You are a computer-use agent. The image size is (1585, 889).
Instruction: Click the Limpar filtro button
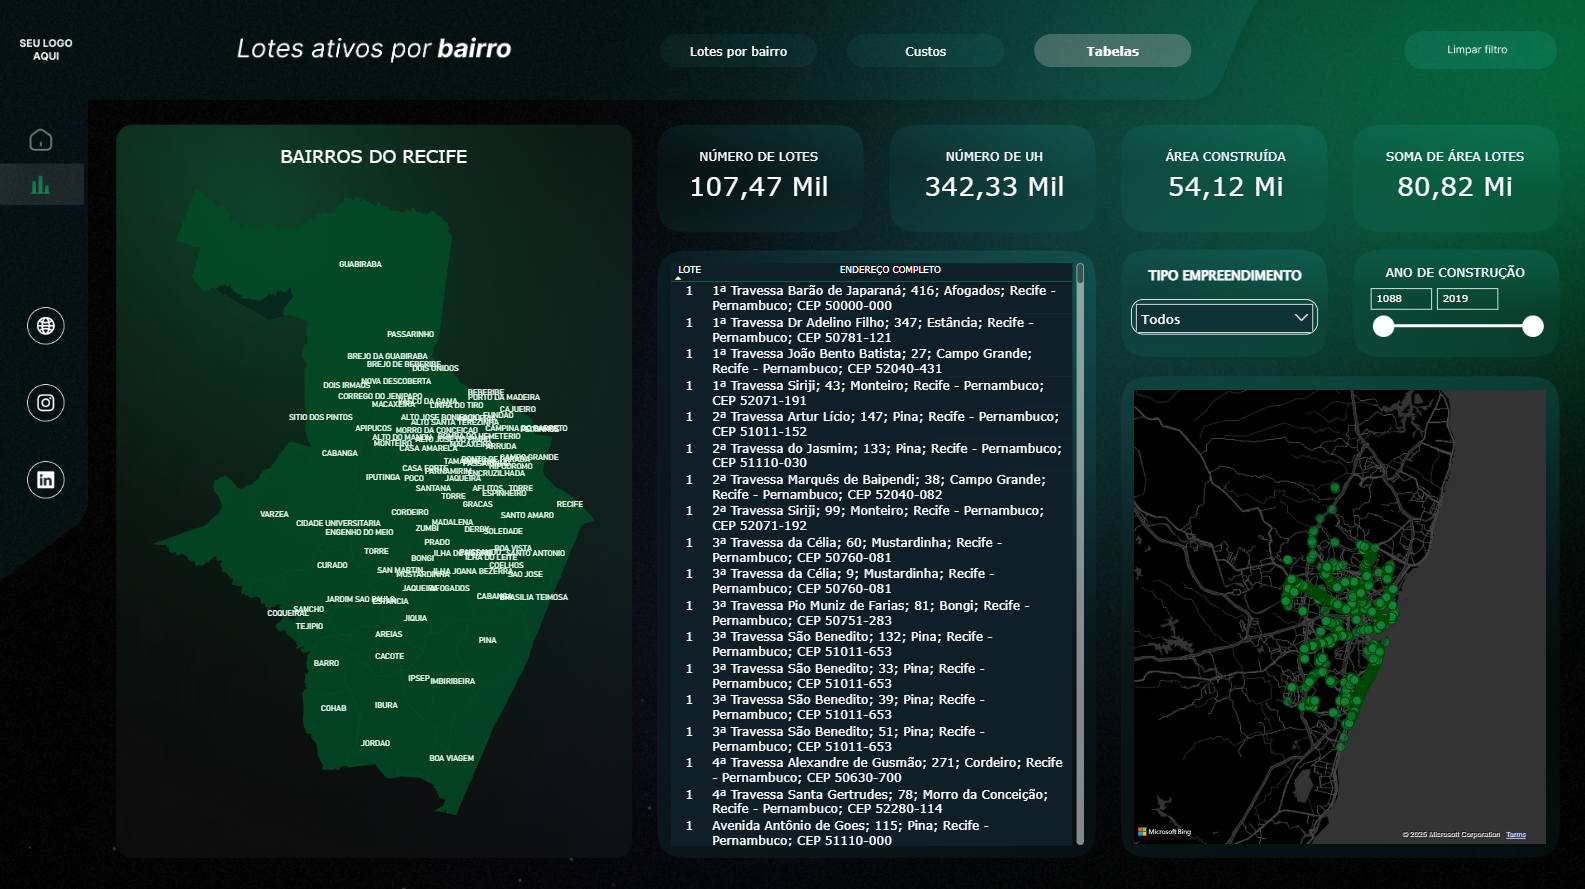point(1480,50)
